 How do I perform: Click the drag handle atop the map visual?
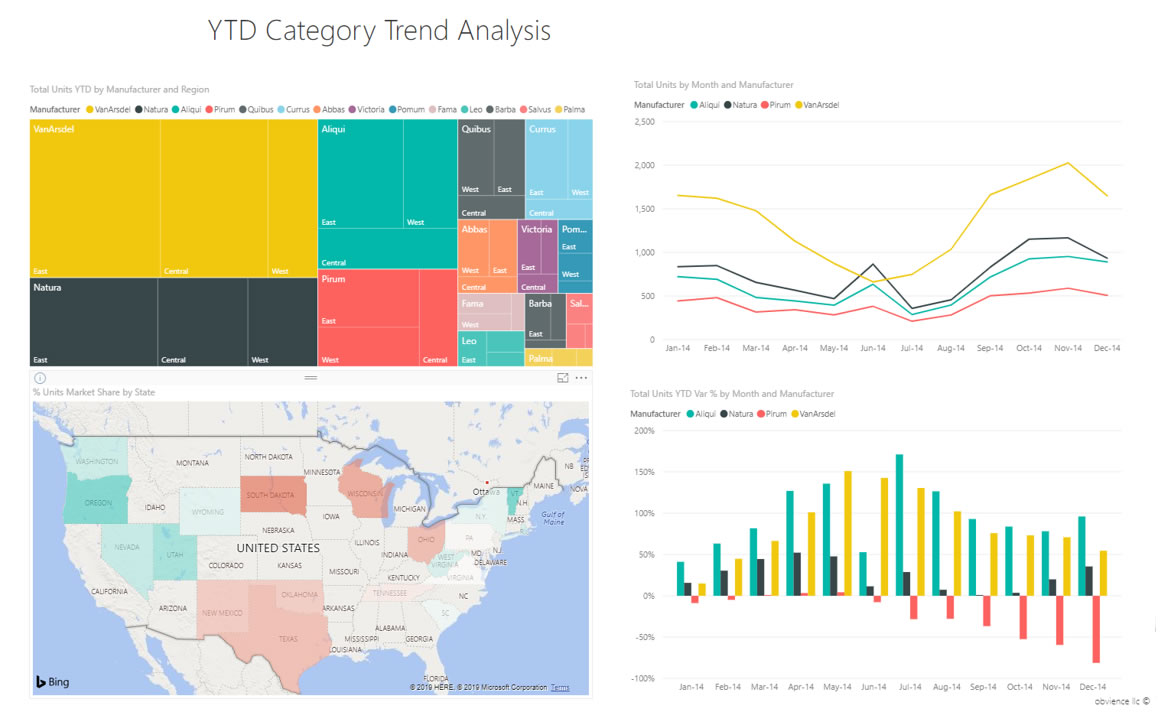pyautogui.click(x=310, y=378)
